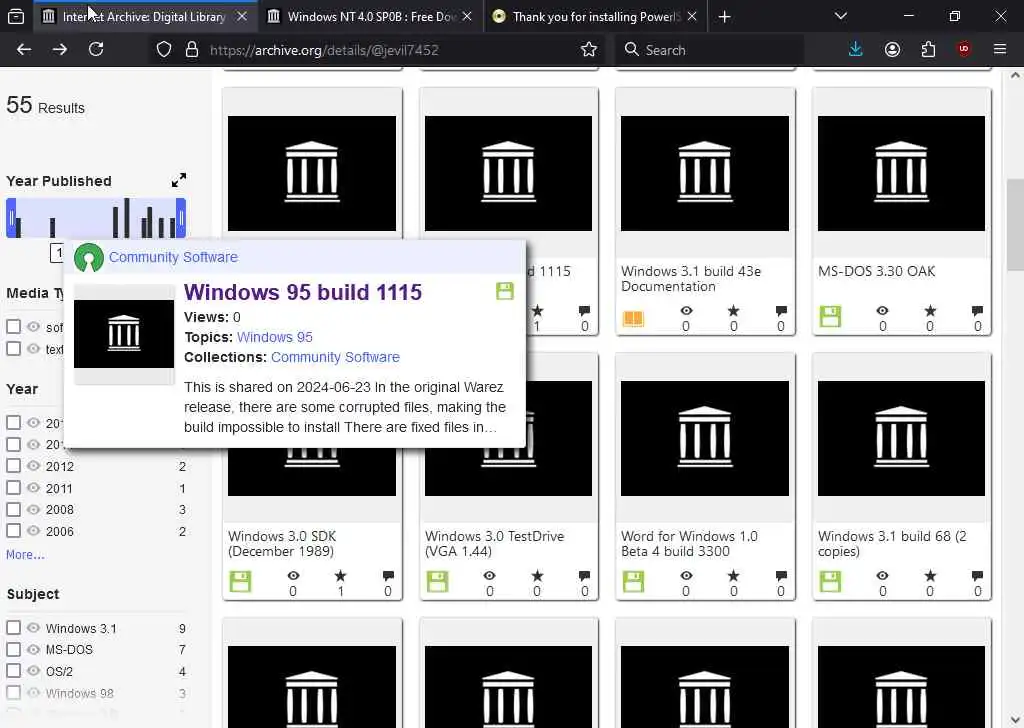The image size is (1024, 728).
Task: Check the MS-DOS subject filter
Action: pos(13,649)
